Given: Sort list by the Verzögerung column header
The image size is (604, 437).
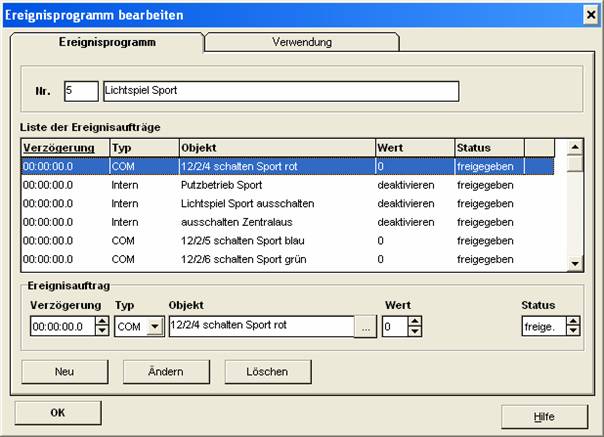Looking at the screenshot, I should pyautogui.click(x=64, y=148).
